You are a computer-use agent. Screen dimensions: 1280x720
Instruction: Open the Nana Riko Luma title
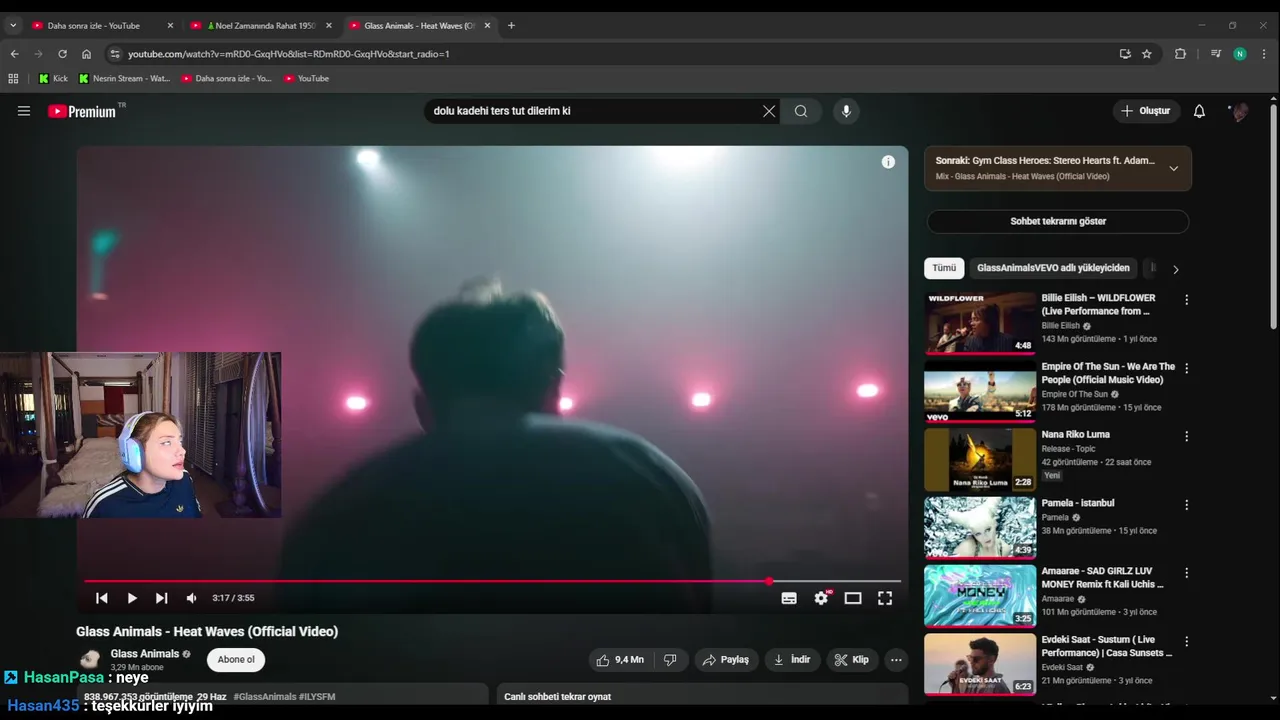[1075, 435]
